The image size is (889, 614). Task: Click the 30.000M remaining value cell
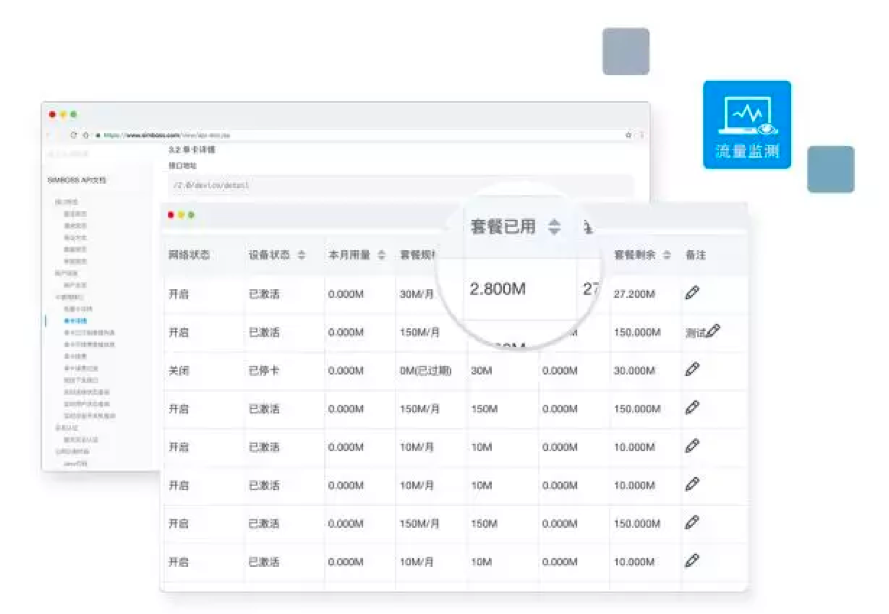click(634, 371)
